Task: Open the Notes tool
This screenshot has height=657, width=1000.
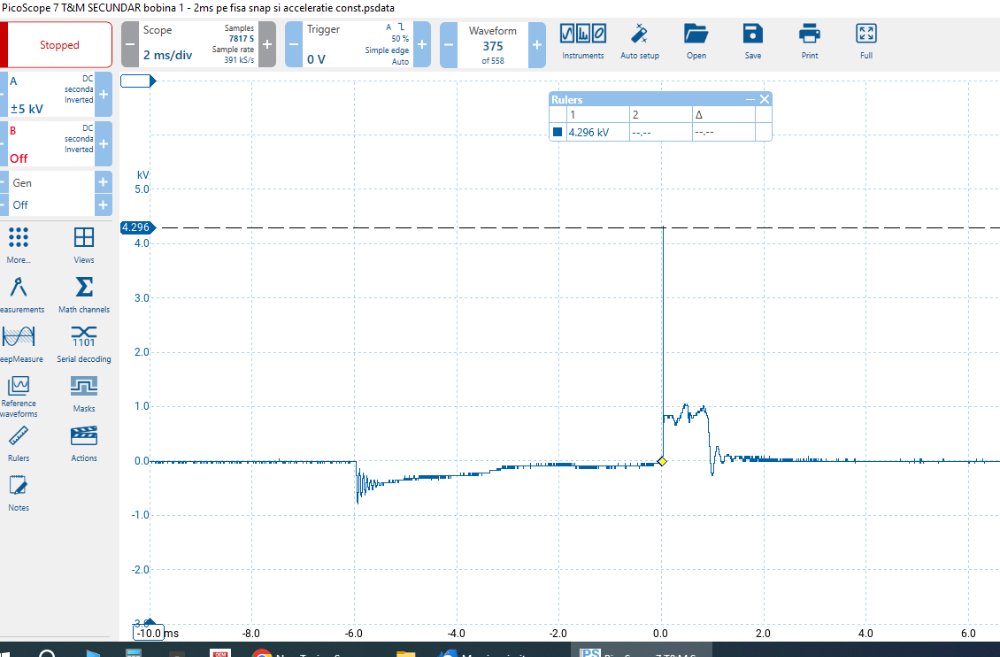Action: coord(18,492)
